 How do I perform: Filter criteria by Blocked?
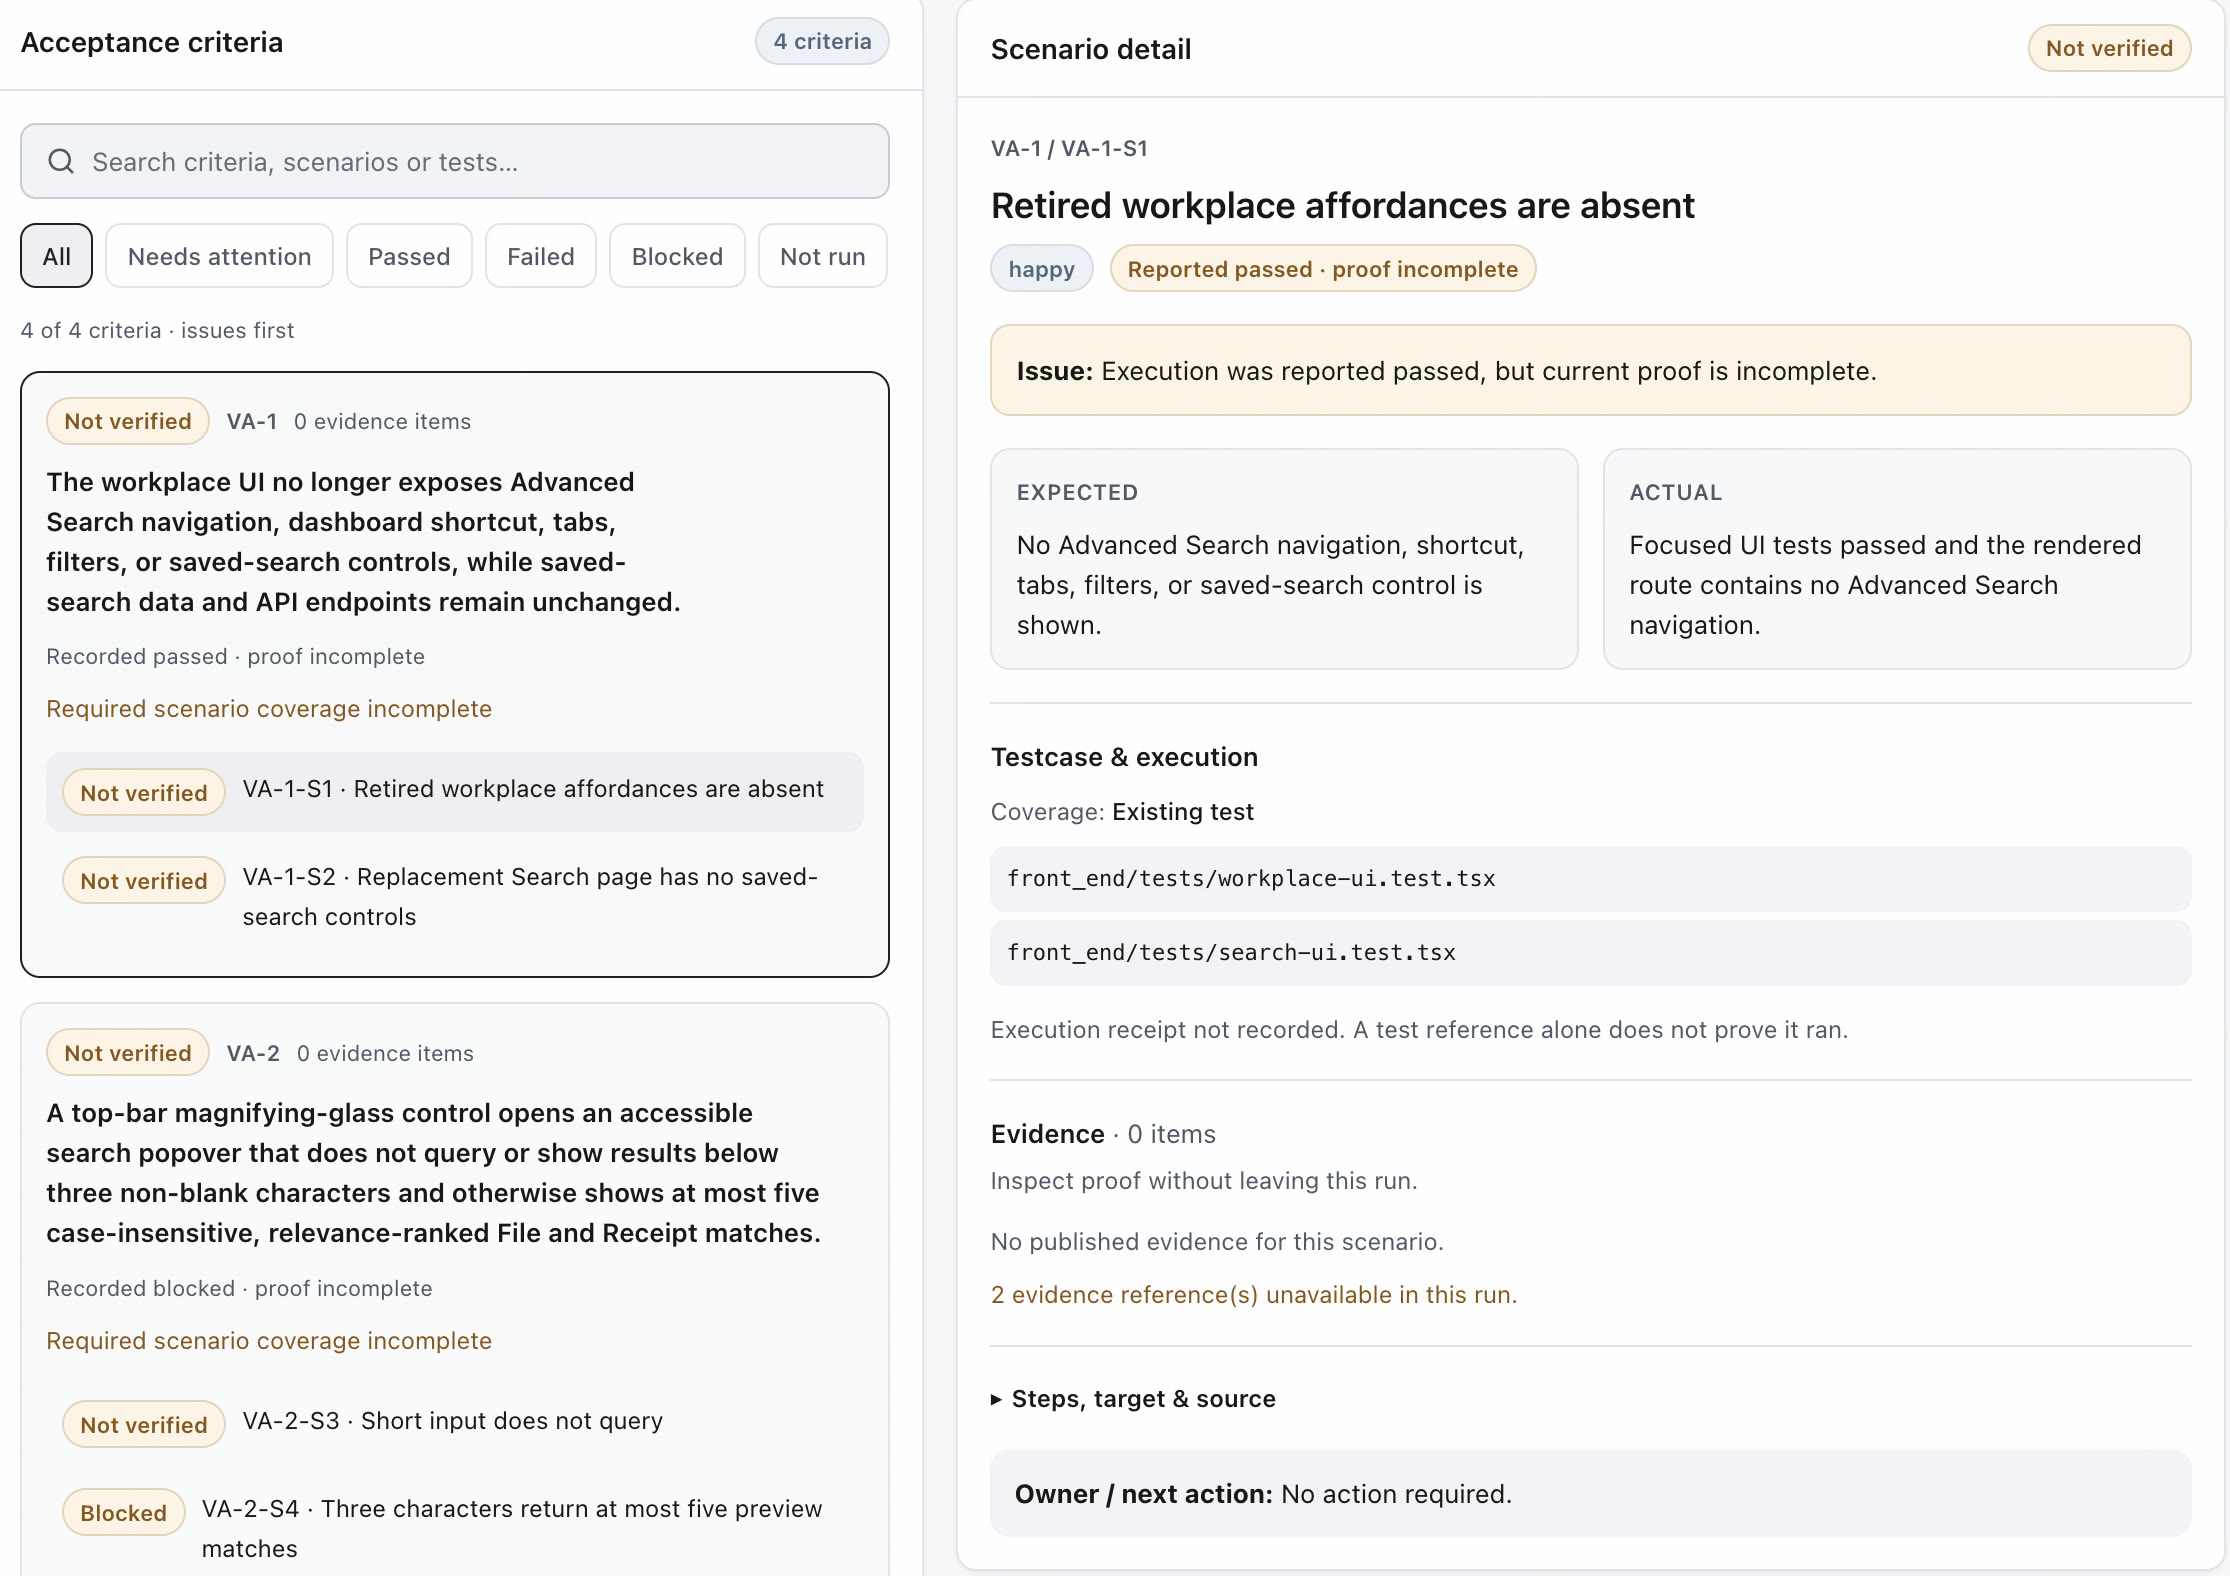[x=677, y=256]
